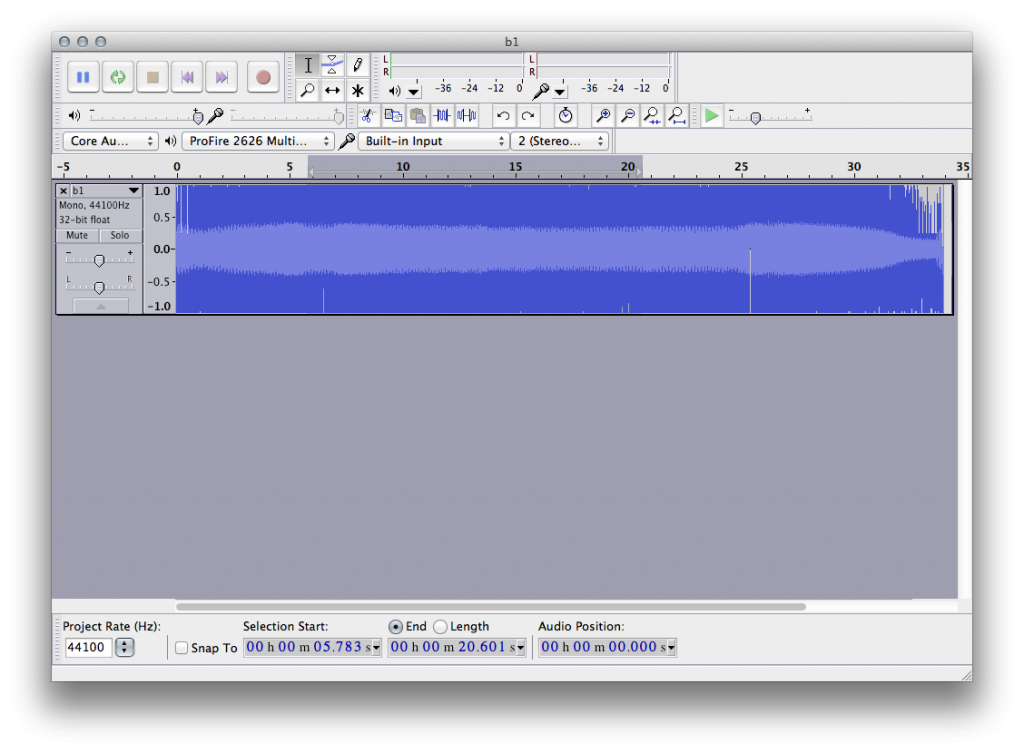Select the Zoom tool in the tools palette
Screen dimensions: 1024x753
(307, 90)
